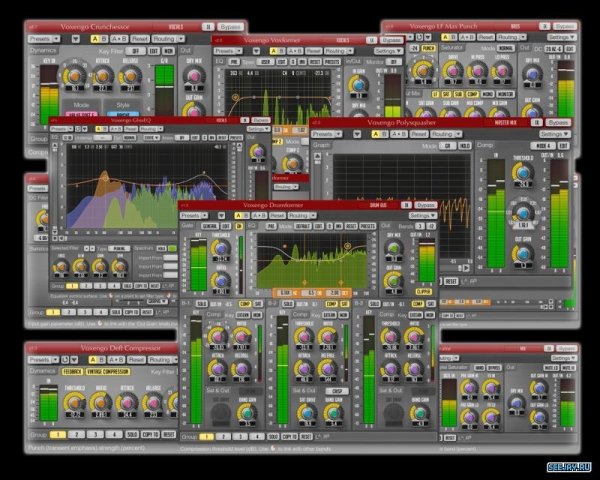
Task: Bypass the LF Max Punch plugin
Action: coord(565,26)
